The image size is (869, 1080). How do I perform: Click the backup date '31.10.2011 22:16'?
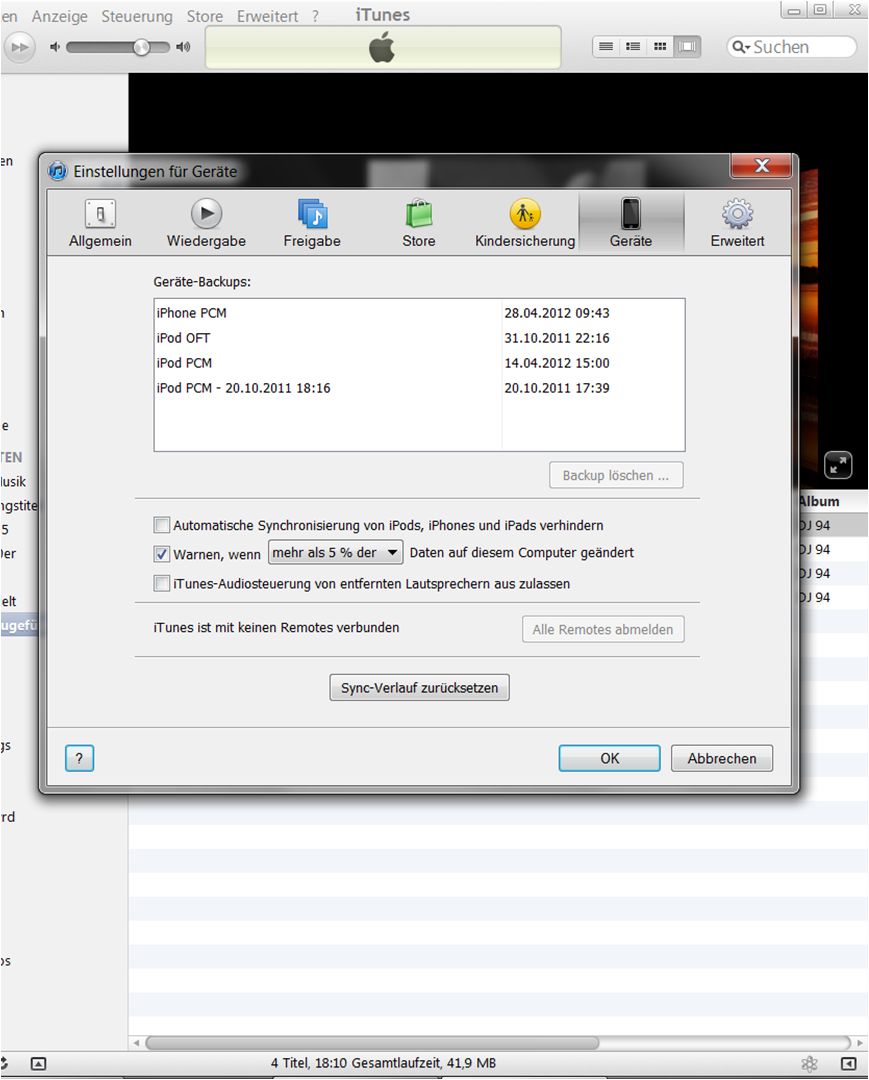[x=557, y=338]
